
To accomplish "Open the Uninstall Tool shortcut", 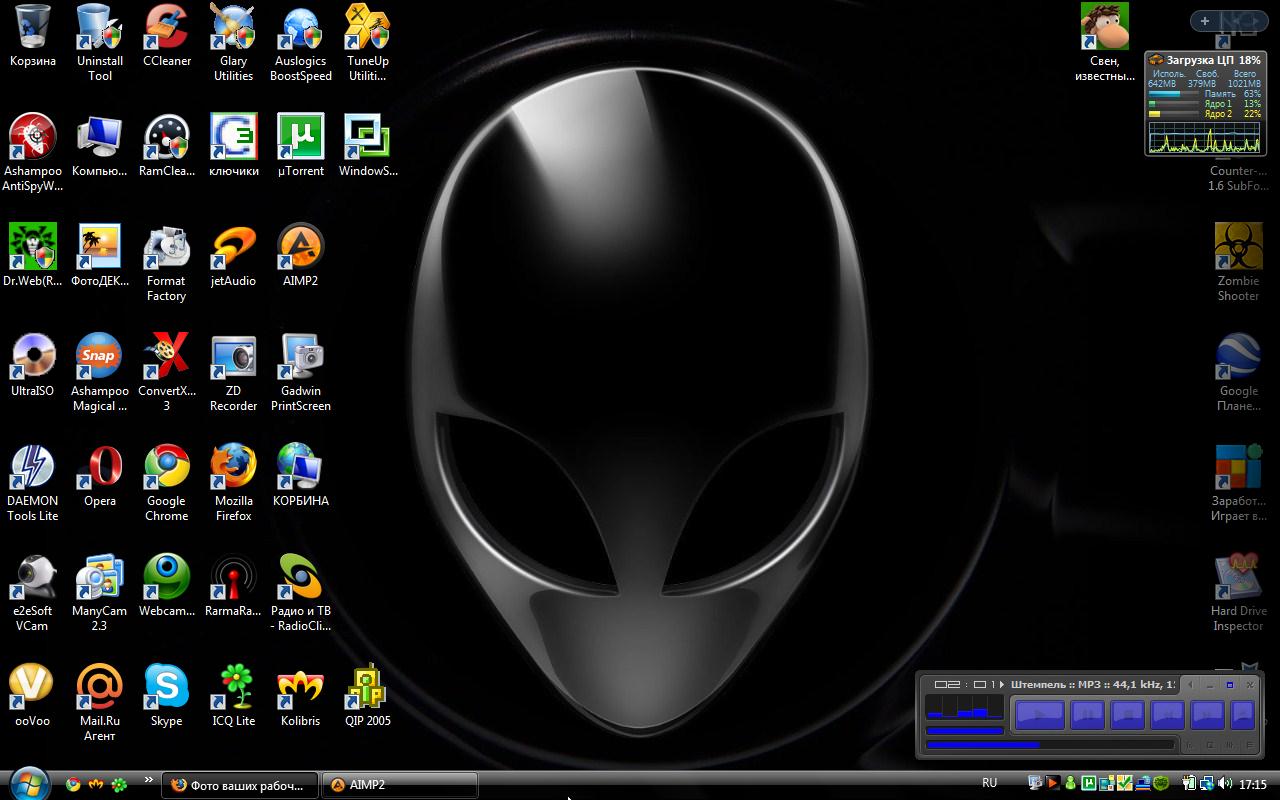I will coord(100,42).
